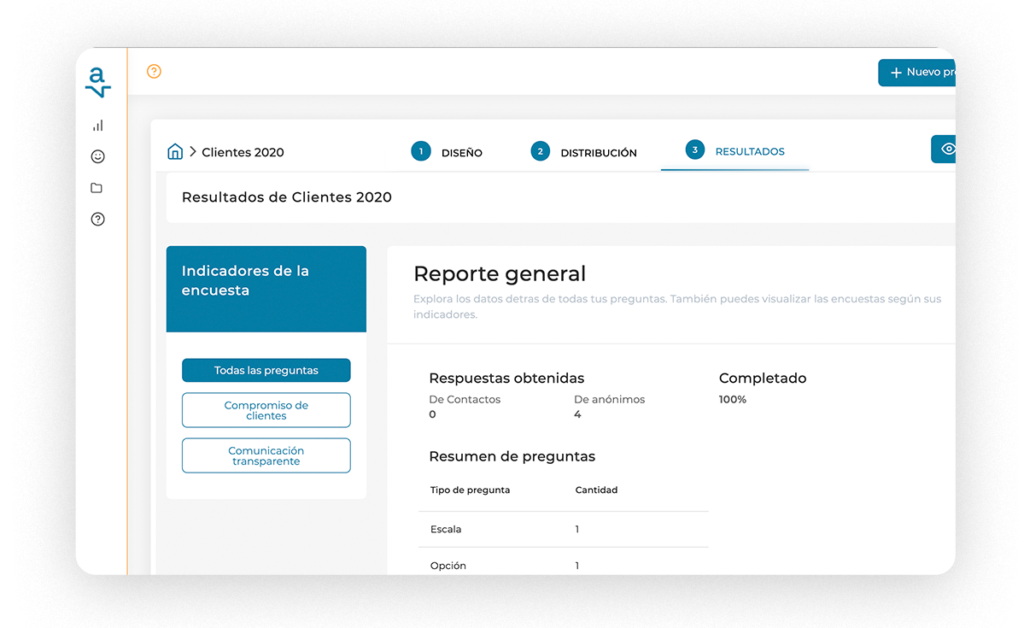Open the "Compromiso de clientes" indicator
The image size is (1024, 628).
tap(265, 410)
